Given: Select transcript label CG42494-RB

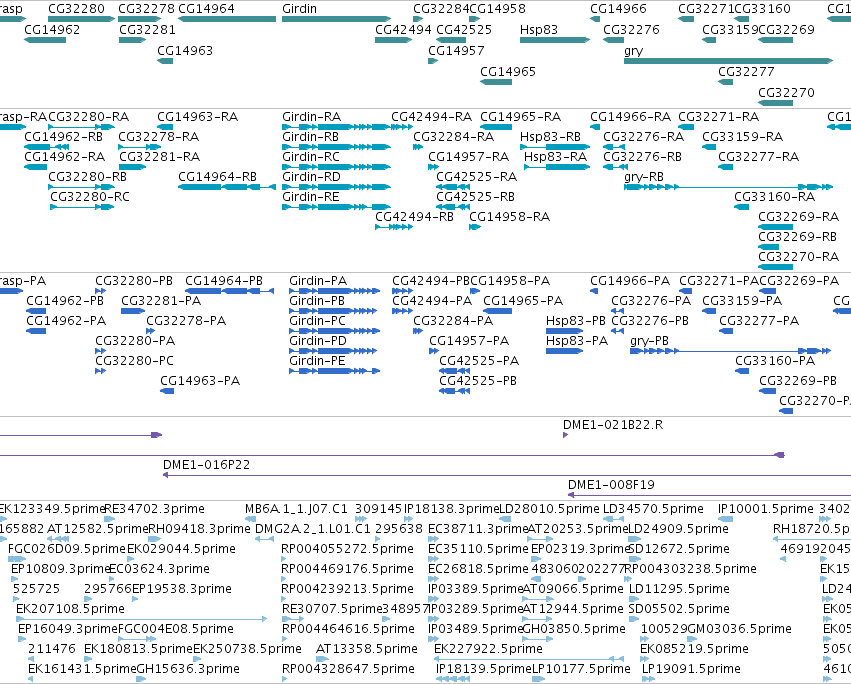Looking at the screenshot, I should click(414, 217).
